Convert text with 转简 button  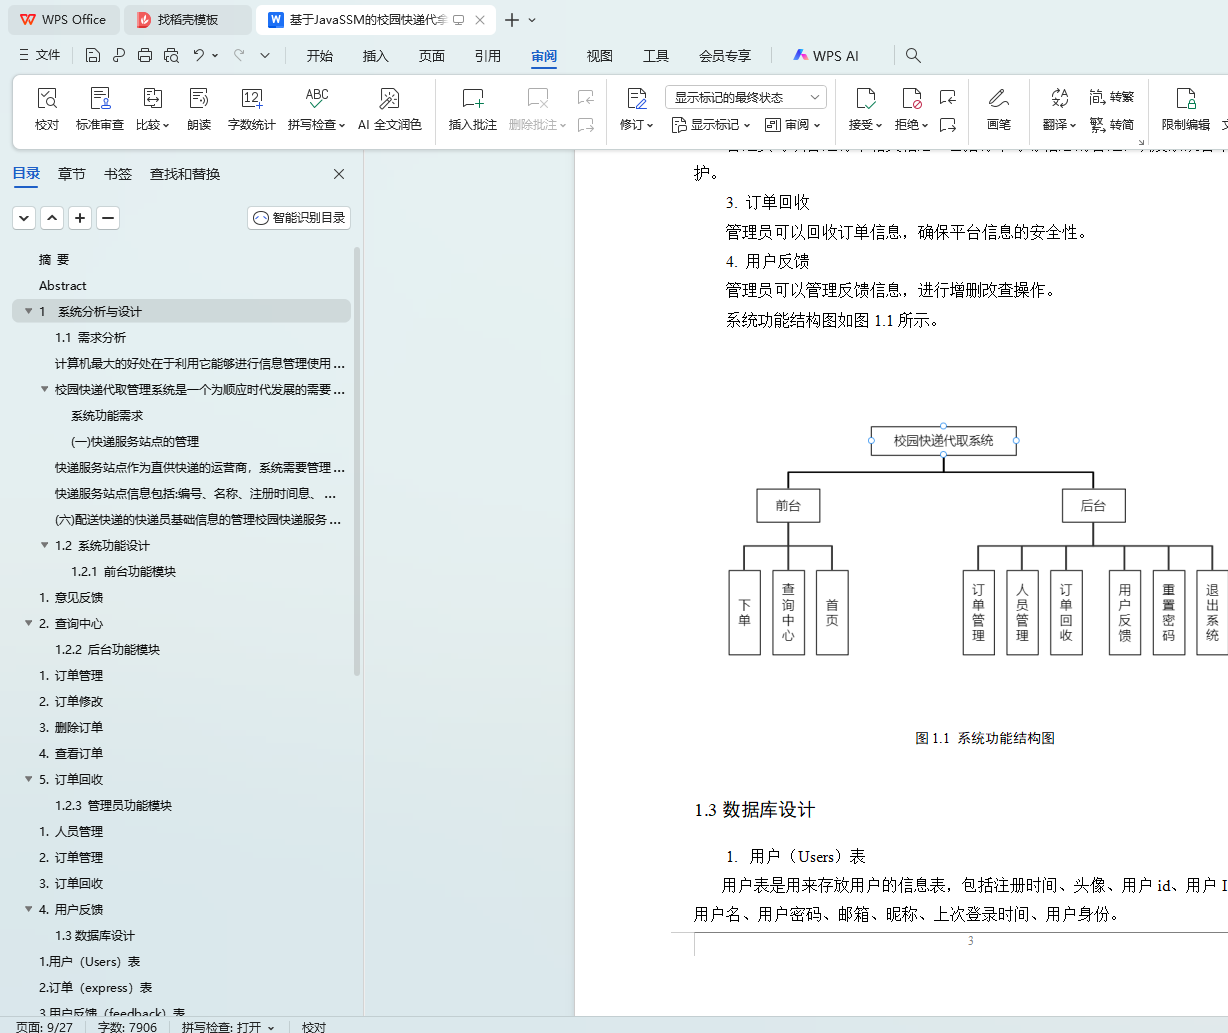pyautogui.click(x=1112, y=125)
